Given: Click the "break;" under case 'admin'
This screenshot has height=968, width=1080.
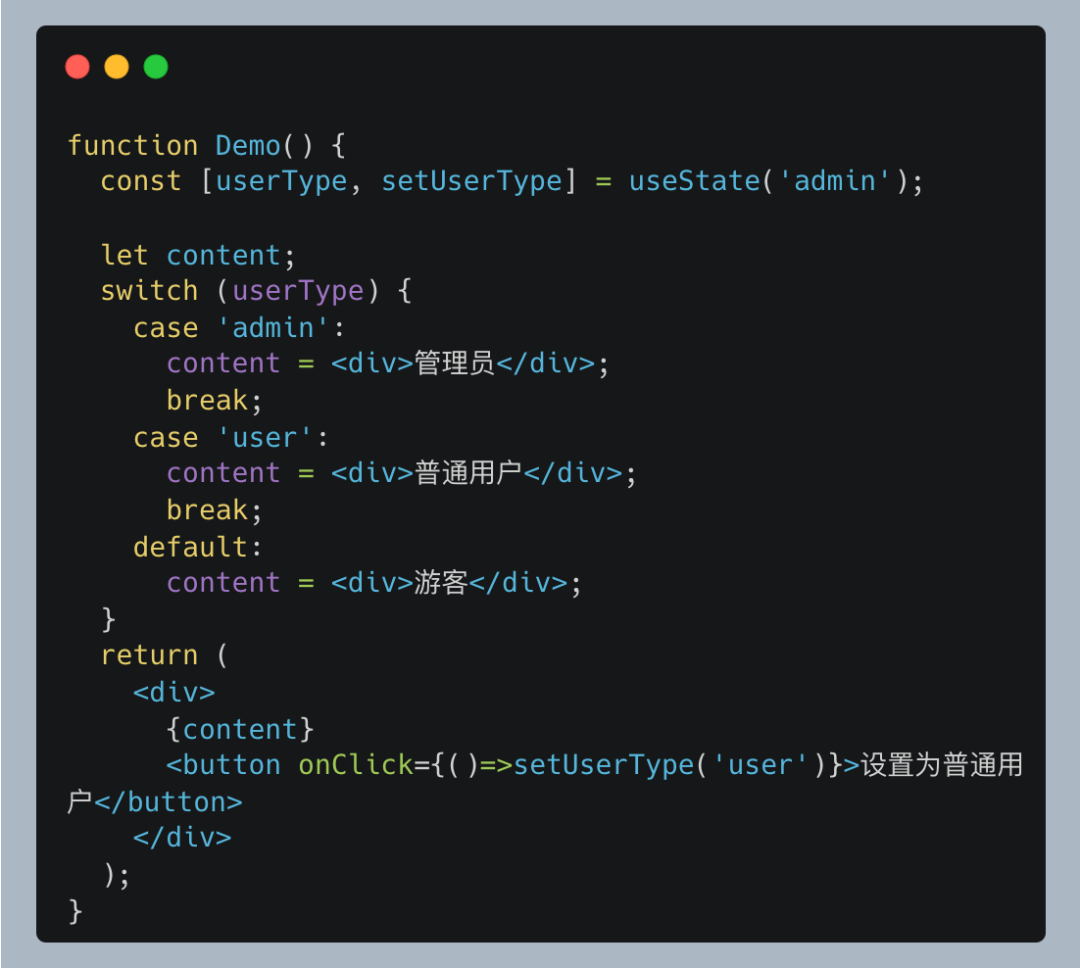Looking at the screenshot, I should coord(214,400).
